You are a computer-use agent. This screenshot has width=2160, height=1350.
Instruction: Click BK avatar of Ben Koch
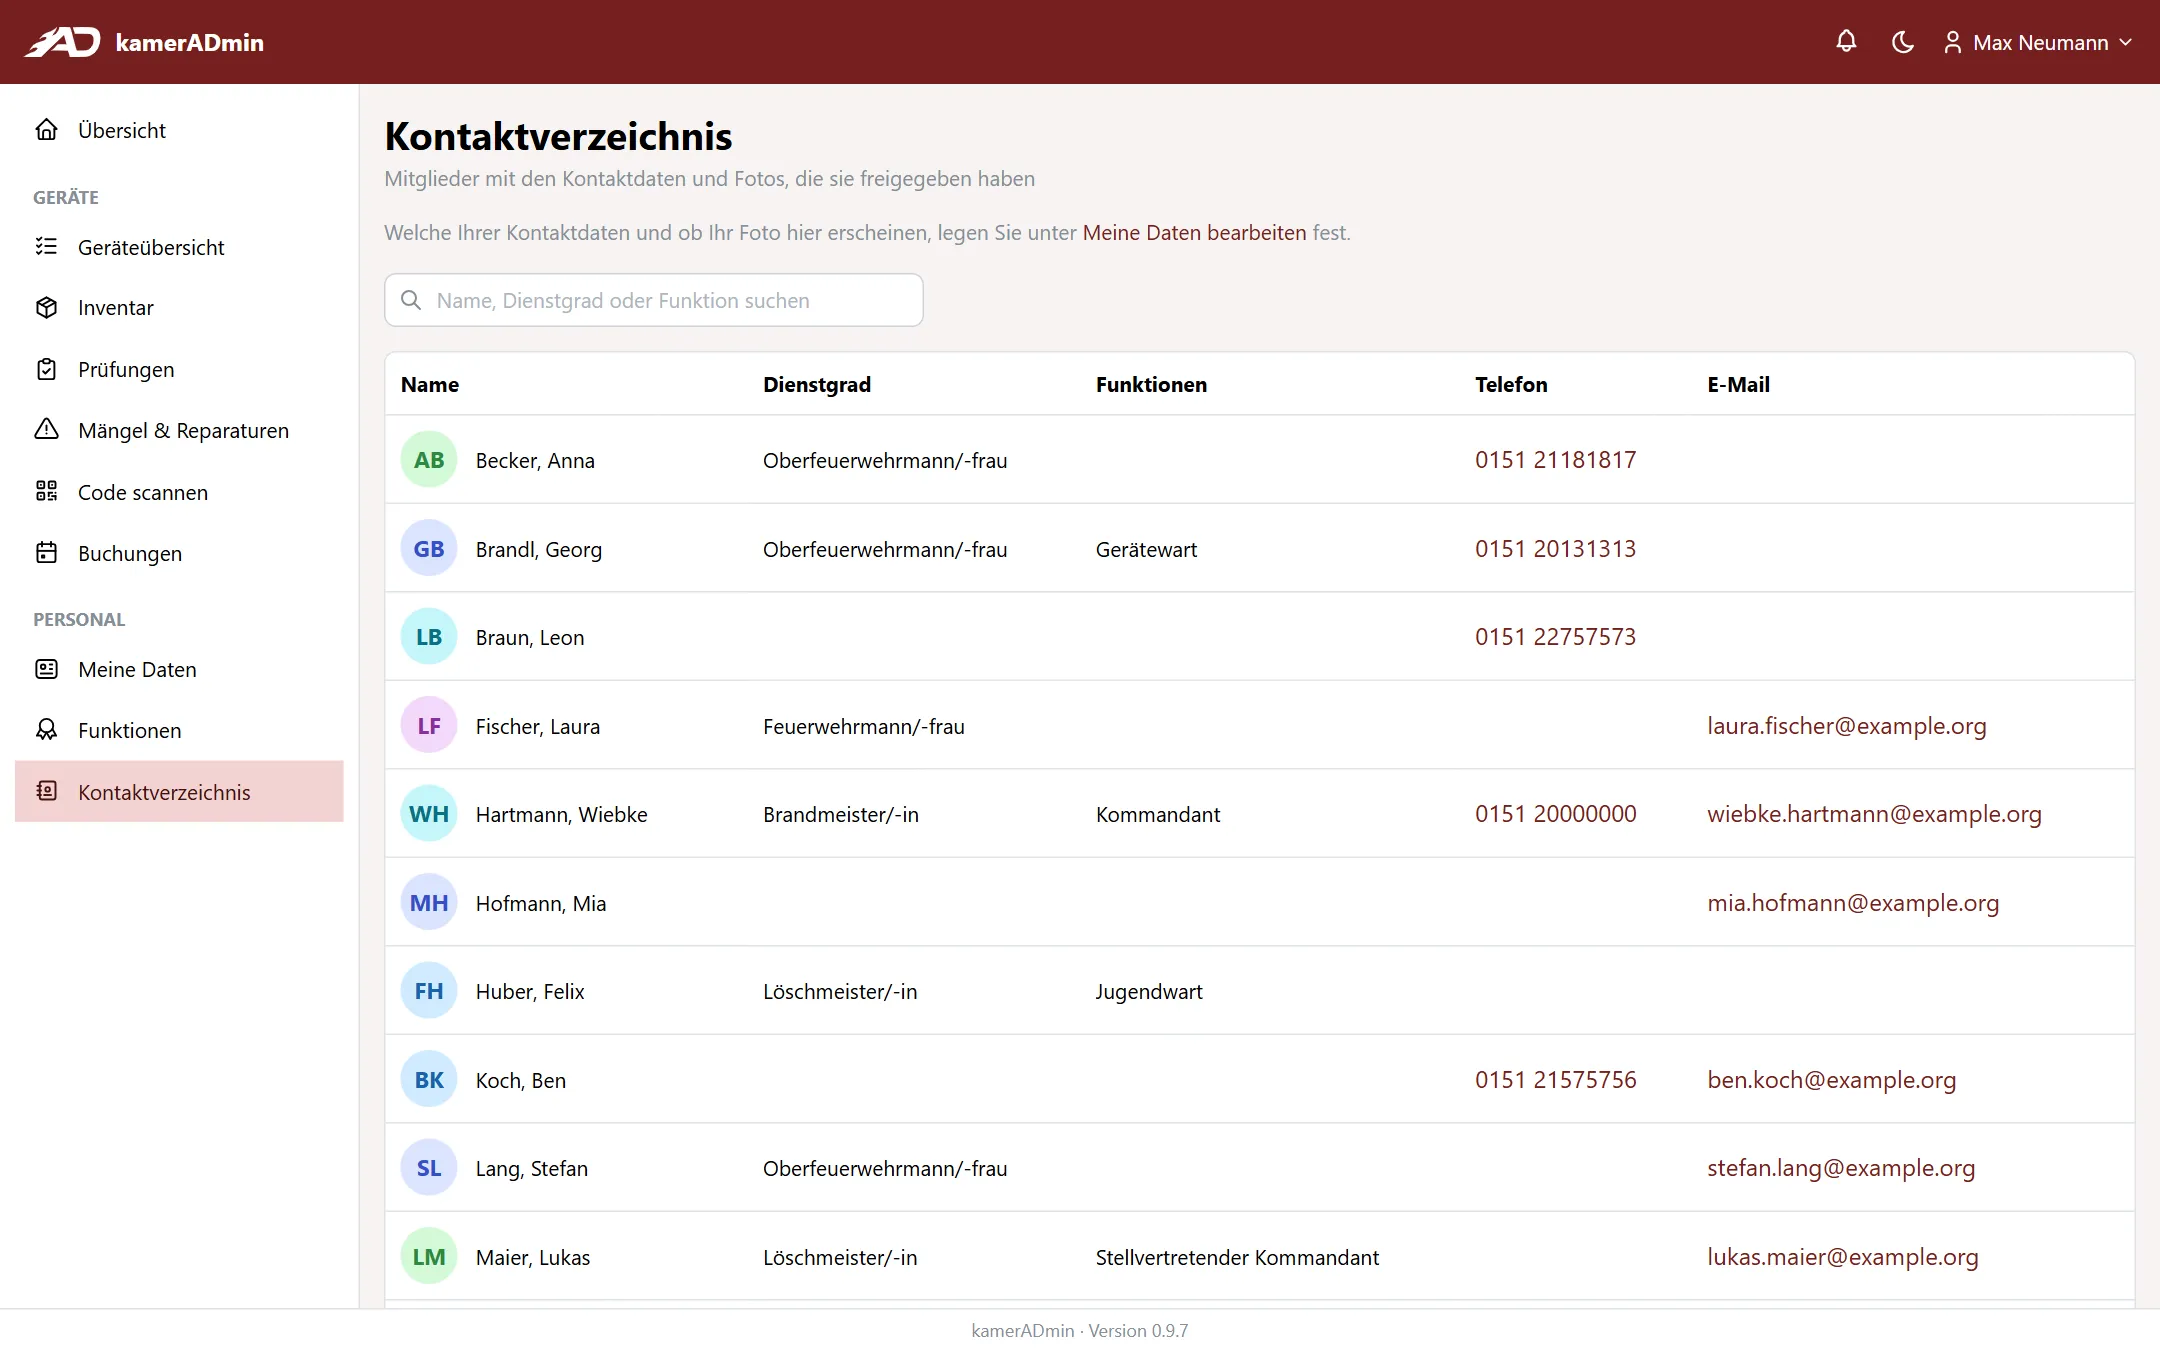pyautogui.click(x=429, y=1079)
